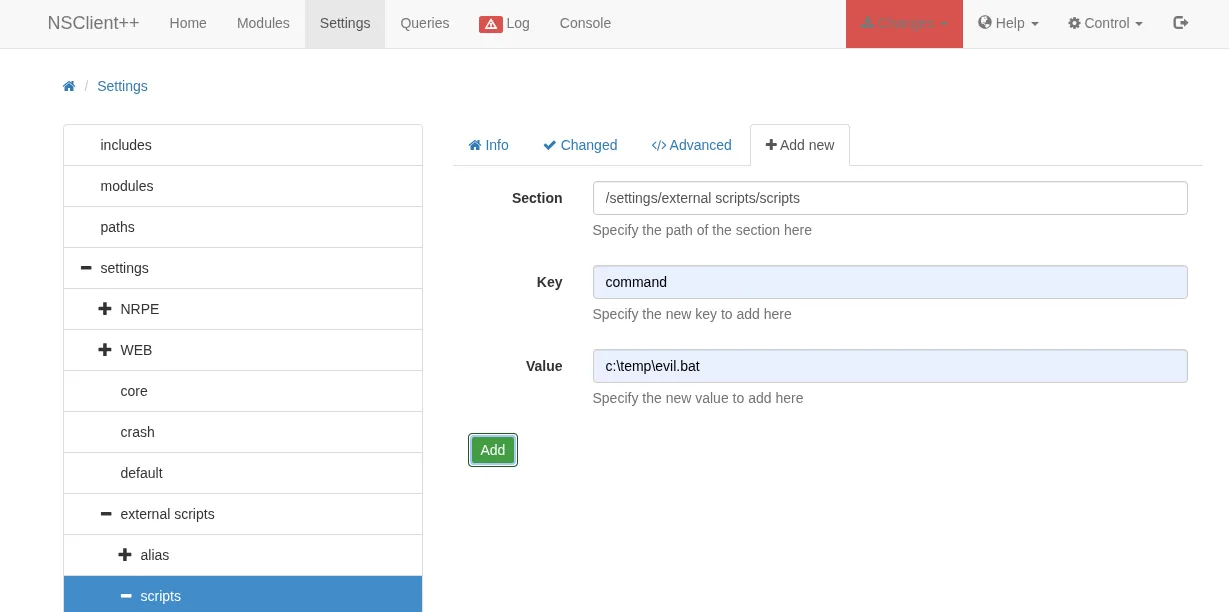Select the paths tree item
This screenshot has height=612, width=1229.
pyautogui.click(x=243, y=227)
